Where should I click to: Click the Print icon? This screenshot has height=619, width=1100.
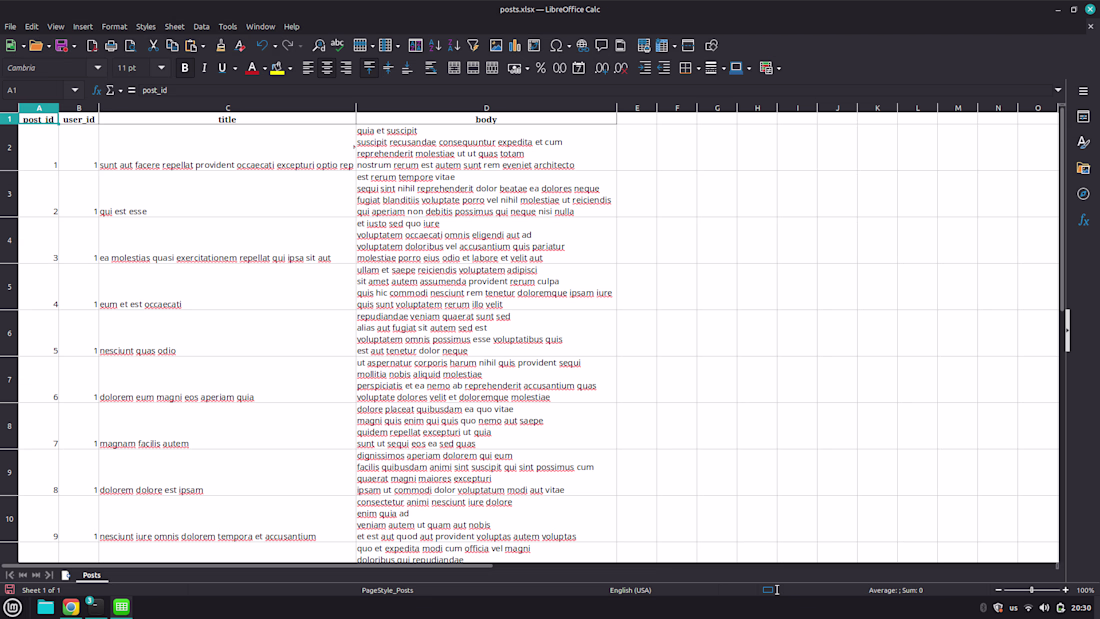(111, 46)
